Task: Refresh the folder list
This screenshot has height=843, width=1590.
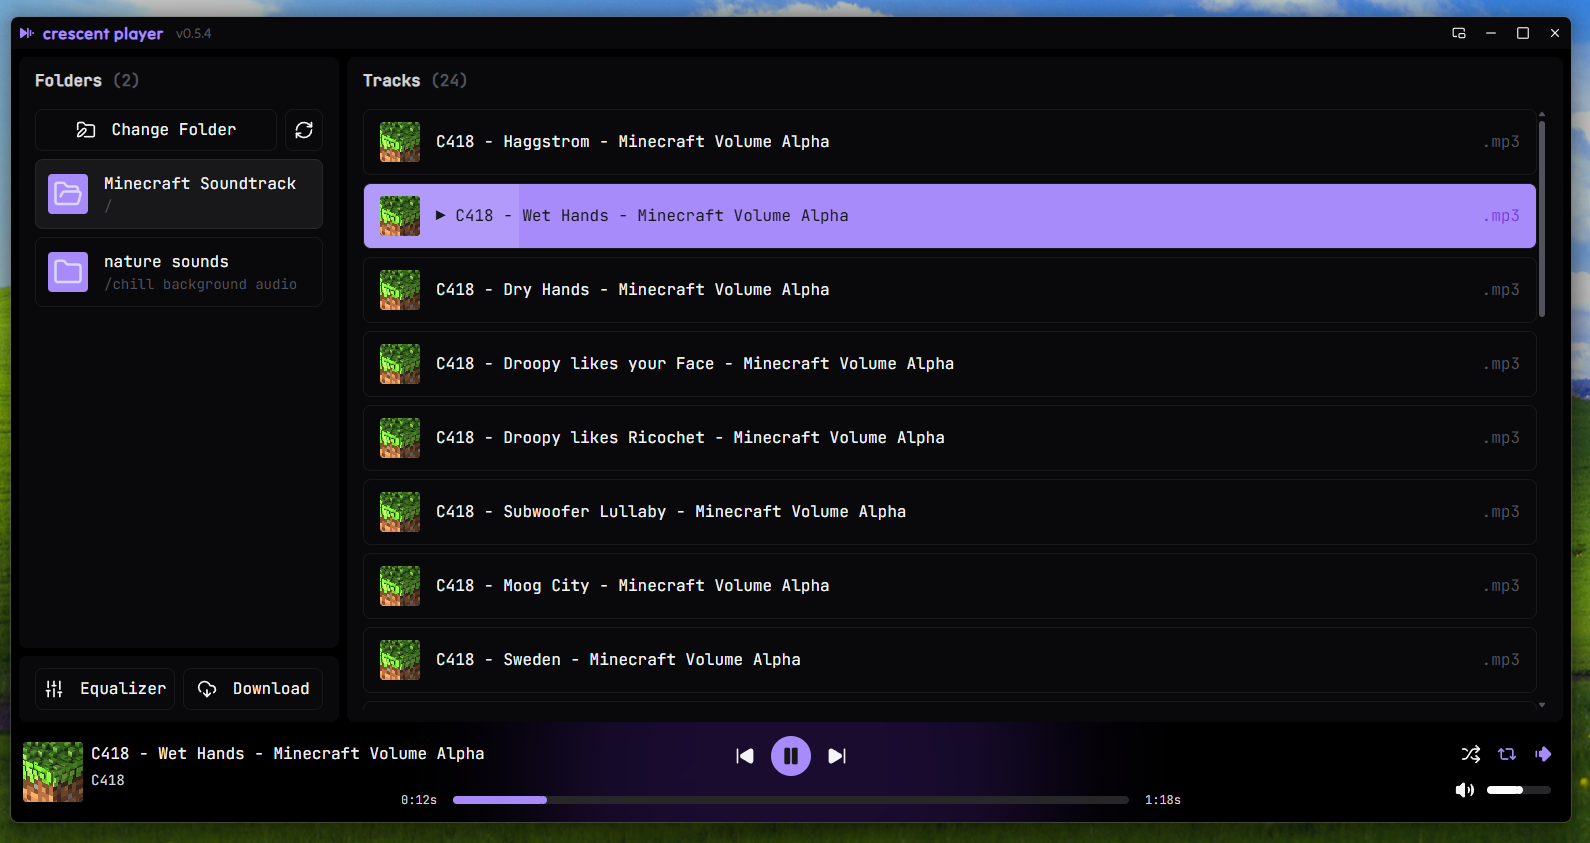Action: pyautogui.click(x=304, y=130)
